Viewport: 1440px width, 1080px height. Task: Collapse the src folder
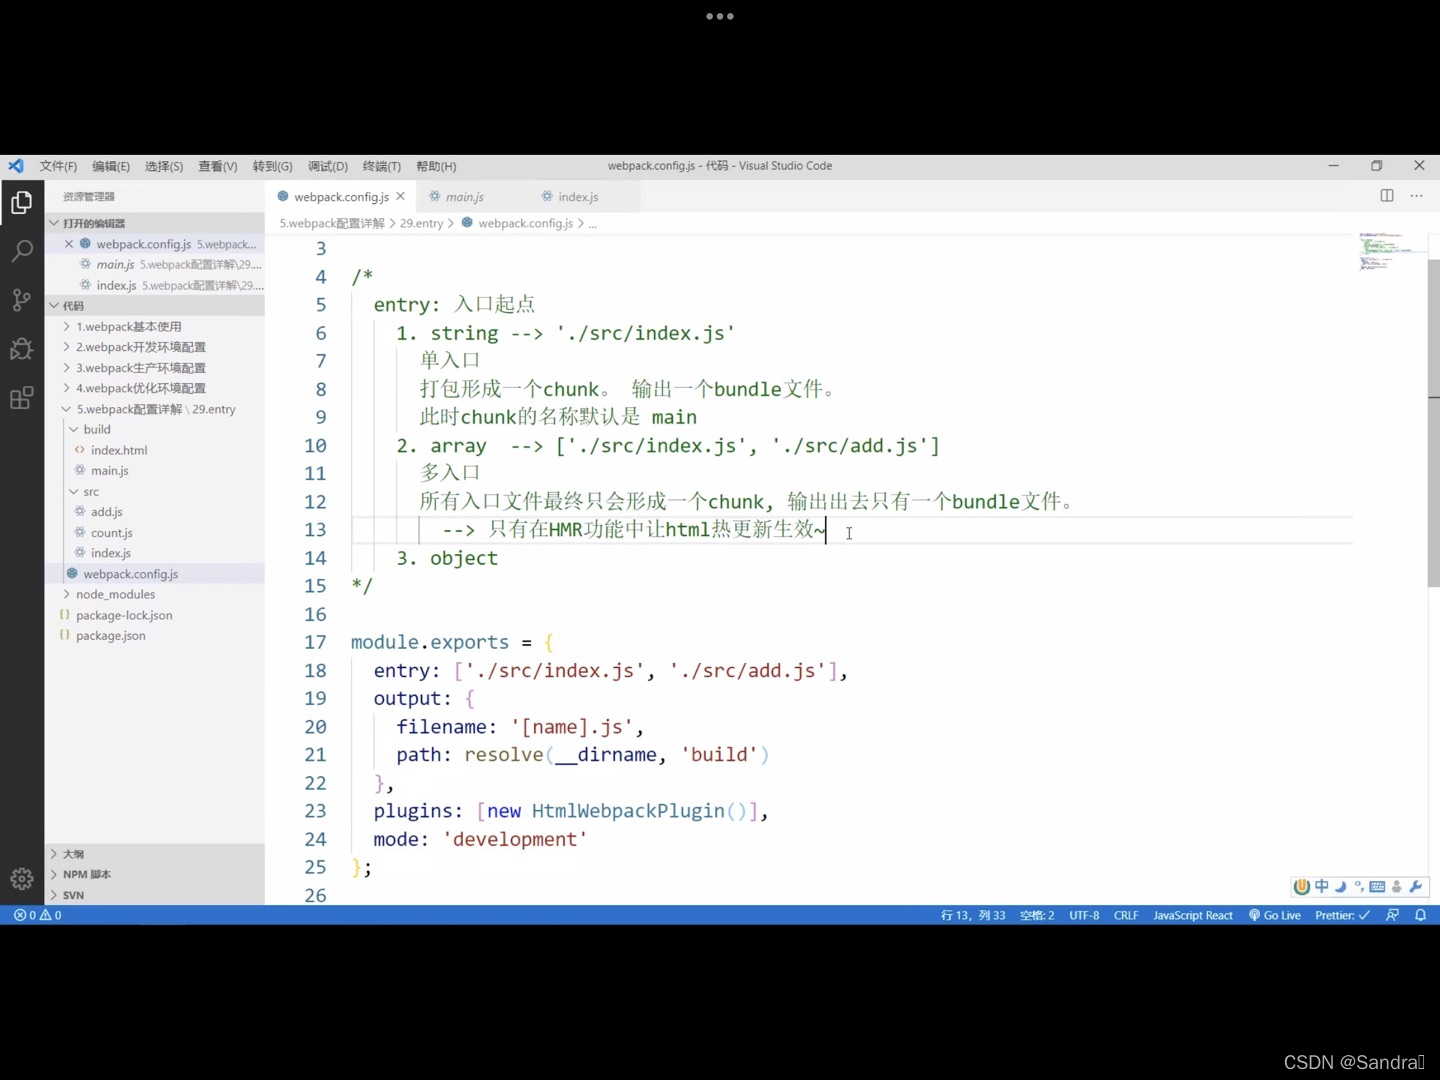155,492
